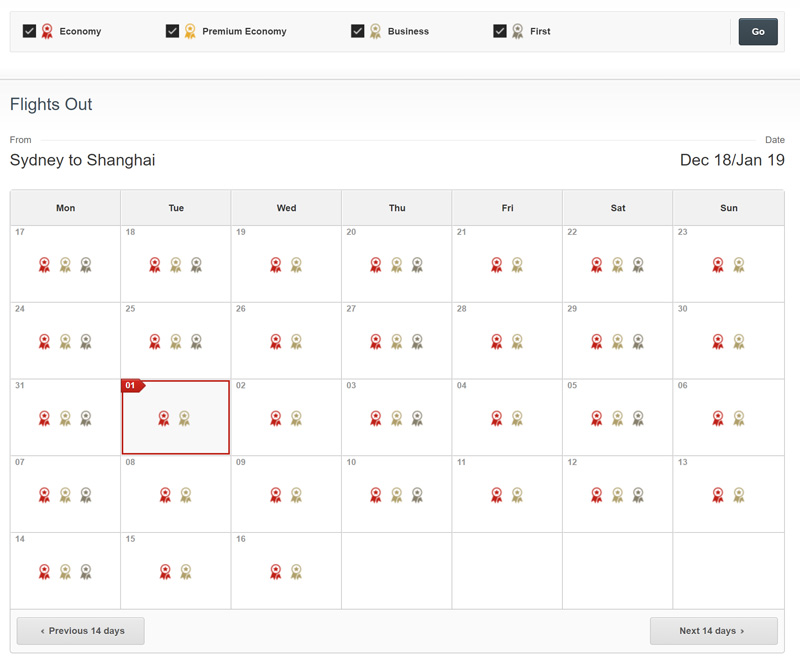Screen dimensions: 800x665
Task: Choose gold Business ribbon on Wednesday 19
Action: click(296, 265)
